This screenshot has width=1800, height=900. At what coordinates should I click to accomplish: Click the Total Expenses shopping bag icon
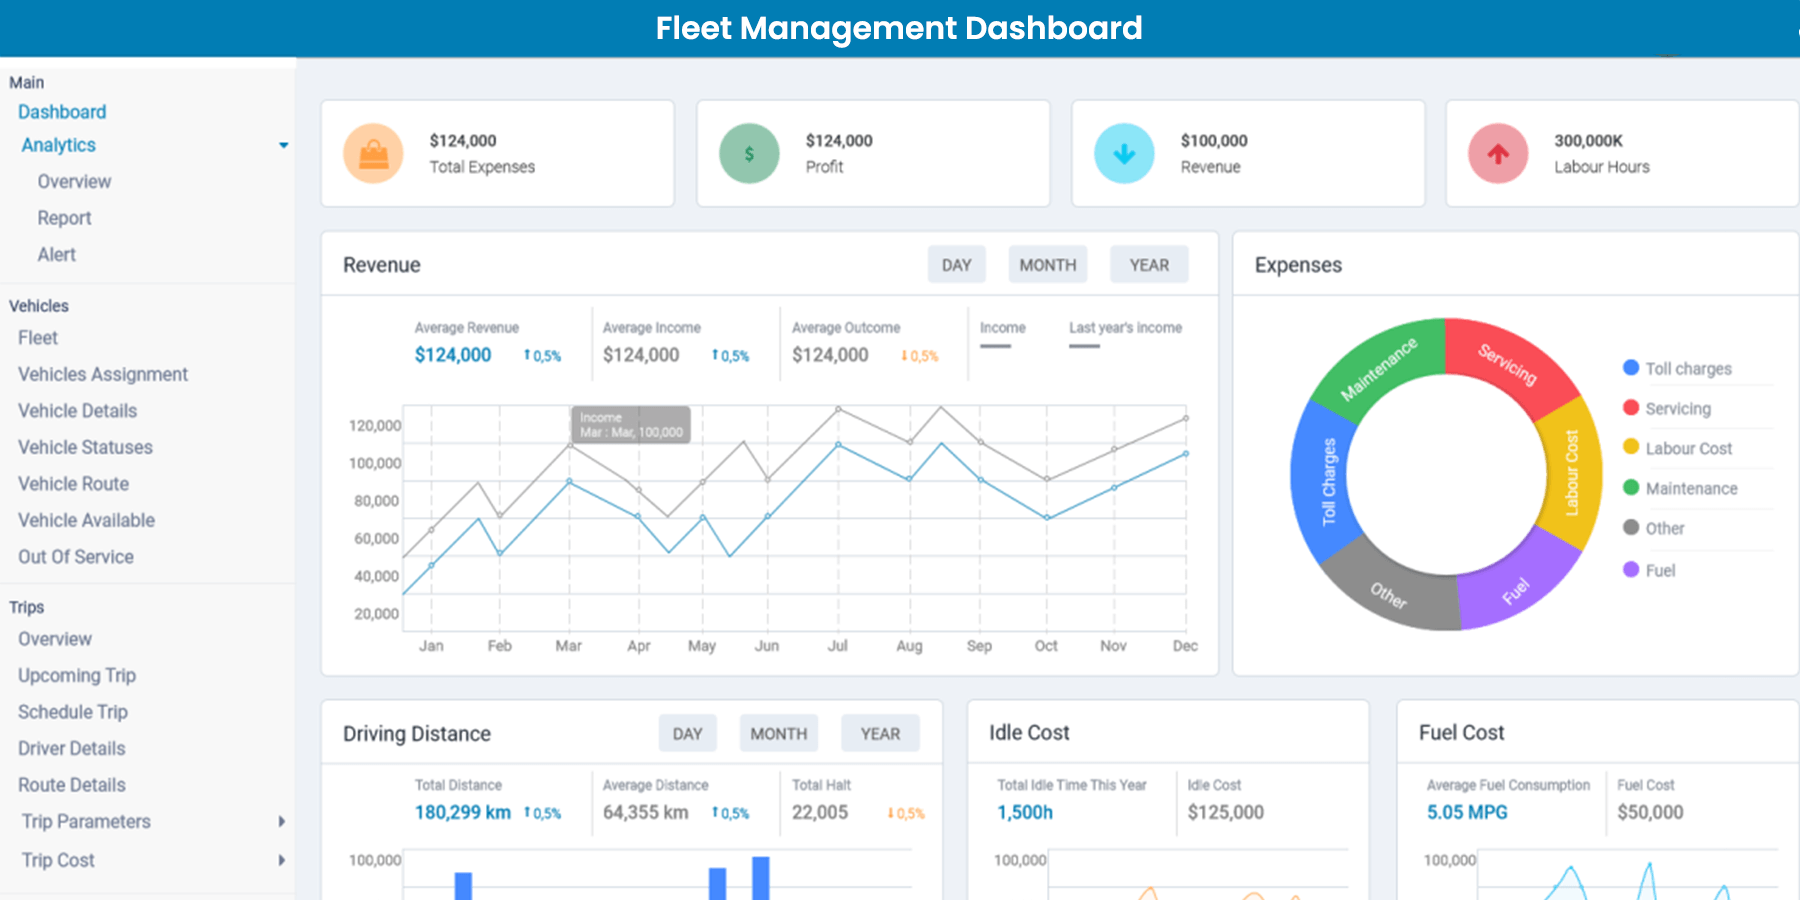(x=372, y=152)
